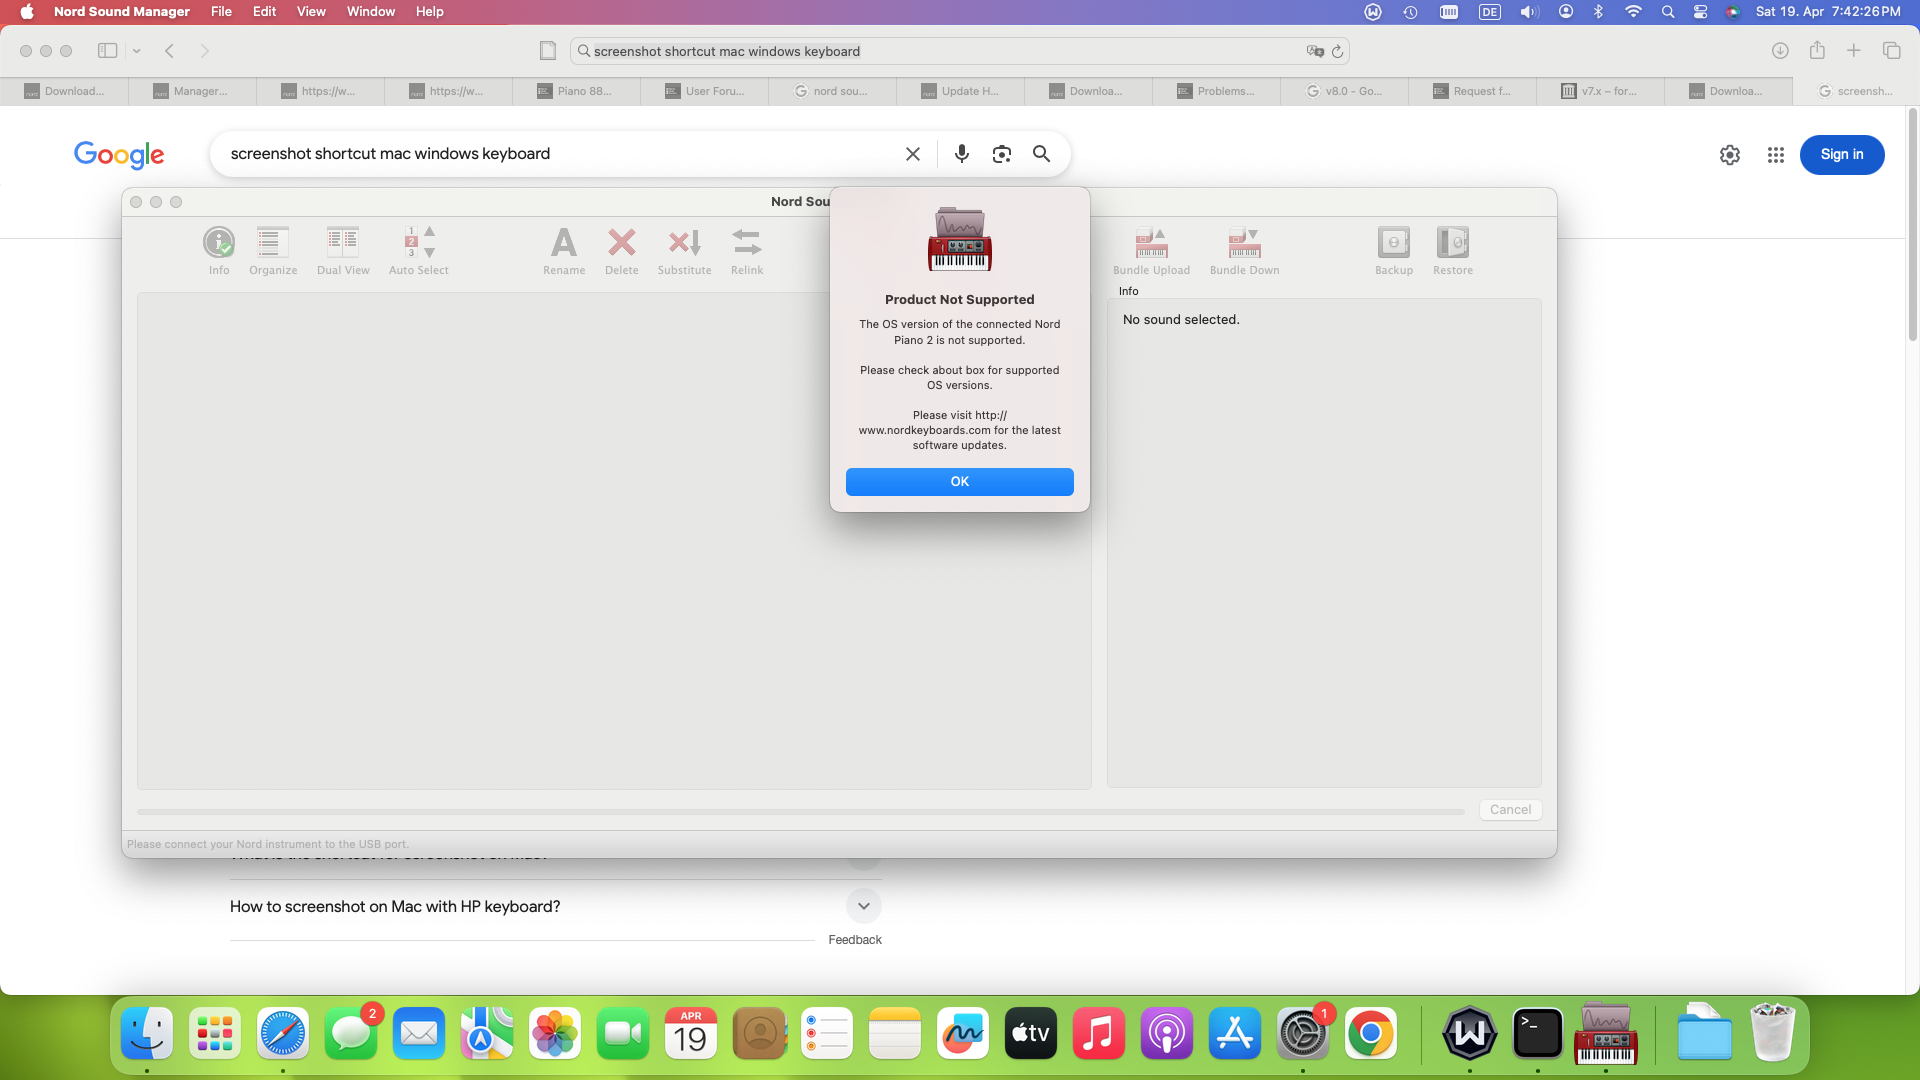Screen dimensions: 1920x1080
Task: Open the Apple menu
Action: pos(27,12)
